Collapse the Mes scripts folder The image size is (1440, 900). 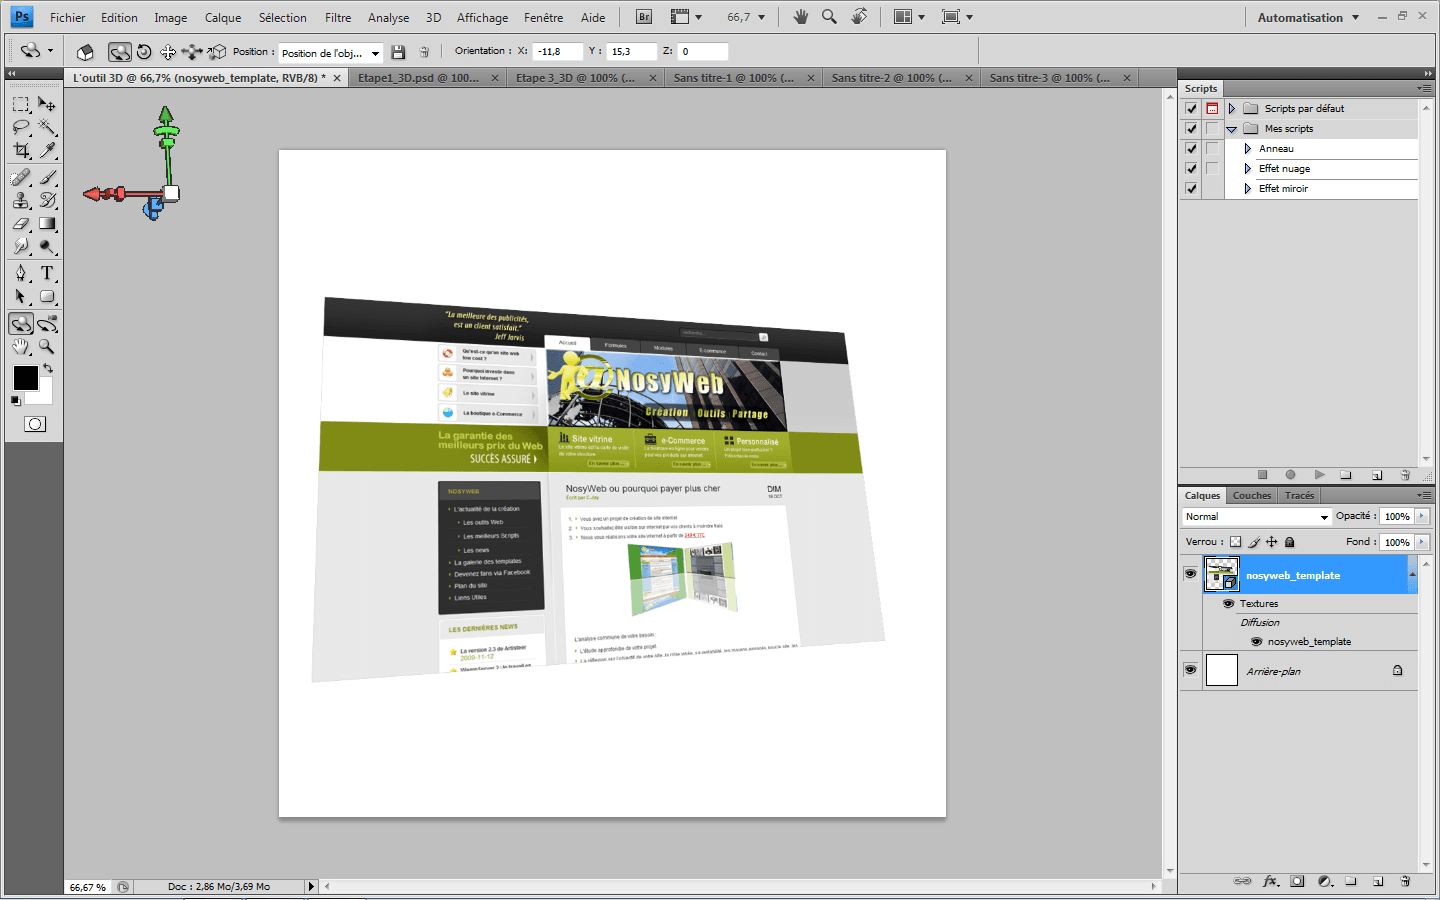pyautogui.click(x=1232, y=129)
